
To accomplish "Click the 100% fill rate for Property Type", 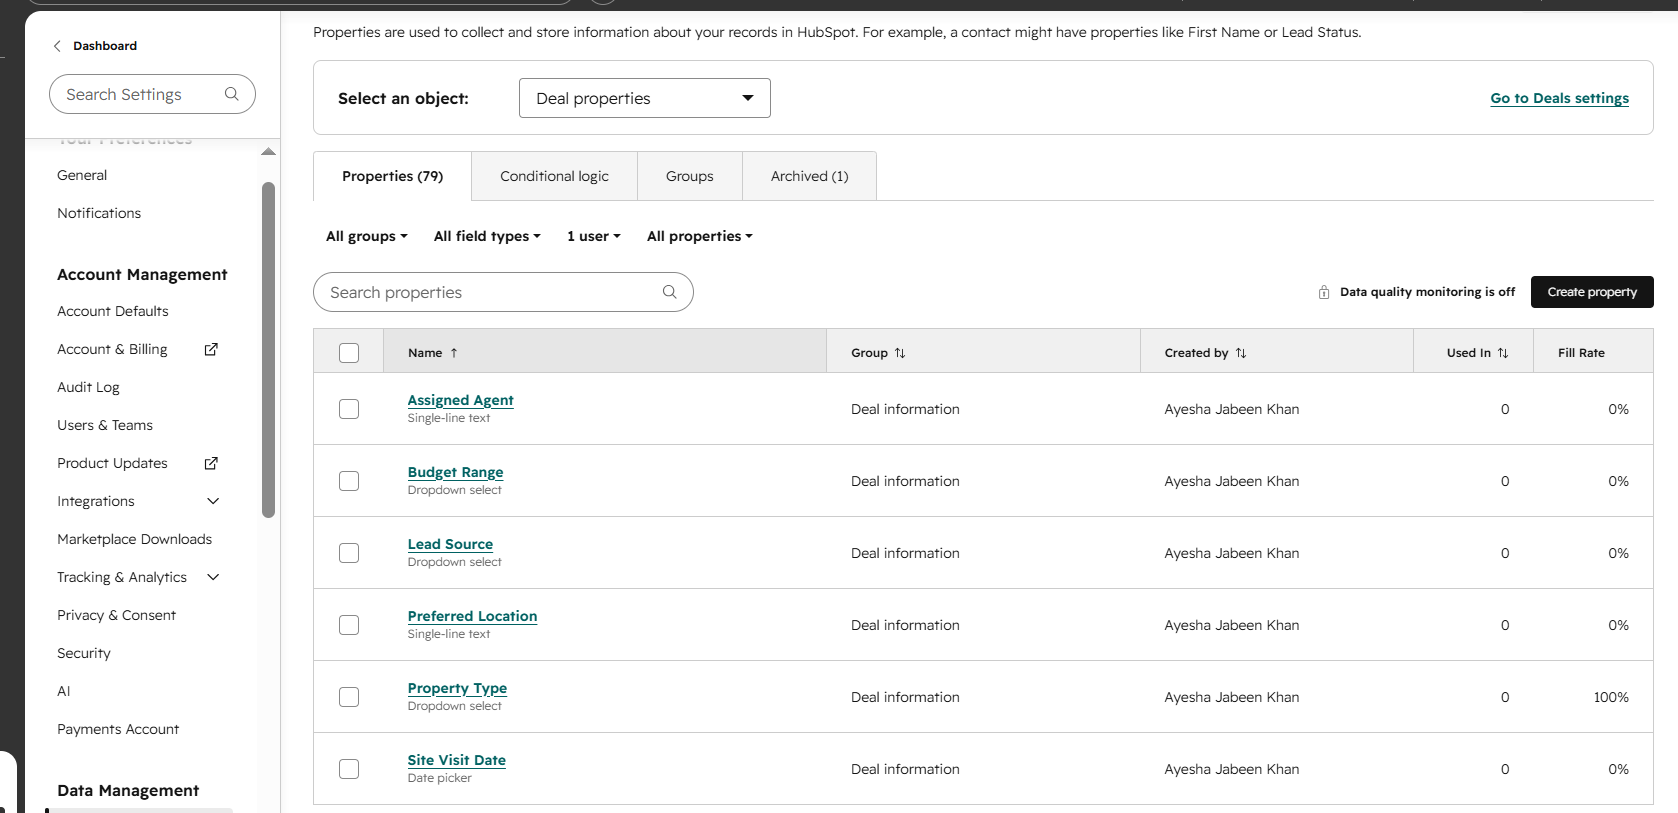I will point(1610,697).
